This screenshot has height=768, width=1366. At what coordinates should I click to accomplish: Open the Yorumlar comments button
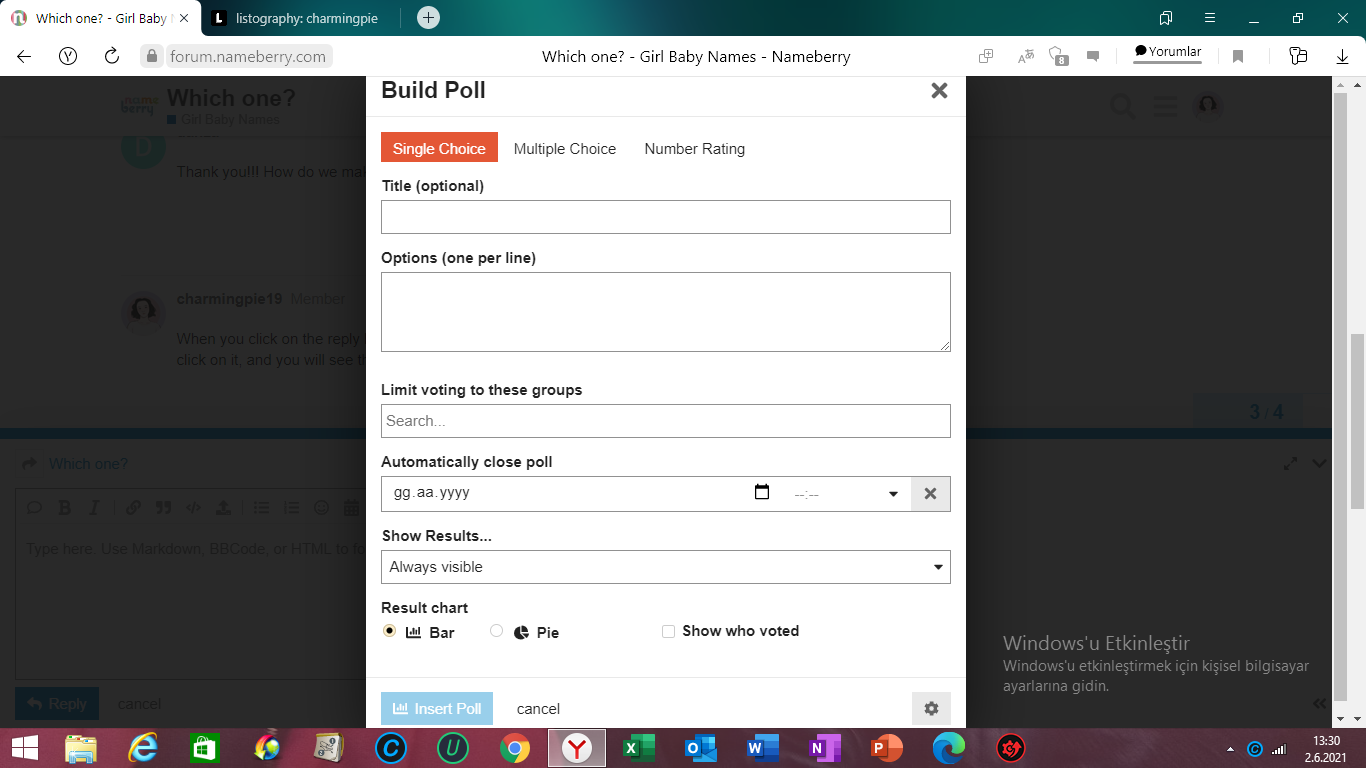coord(1167,53)
